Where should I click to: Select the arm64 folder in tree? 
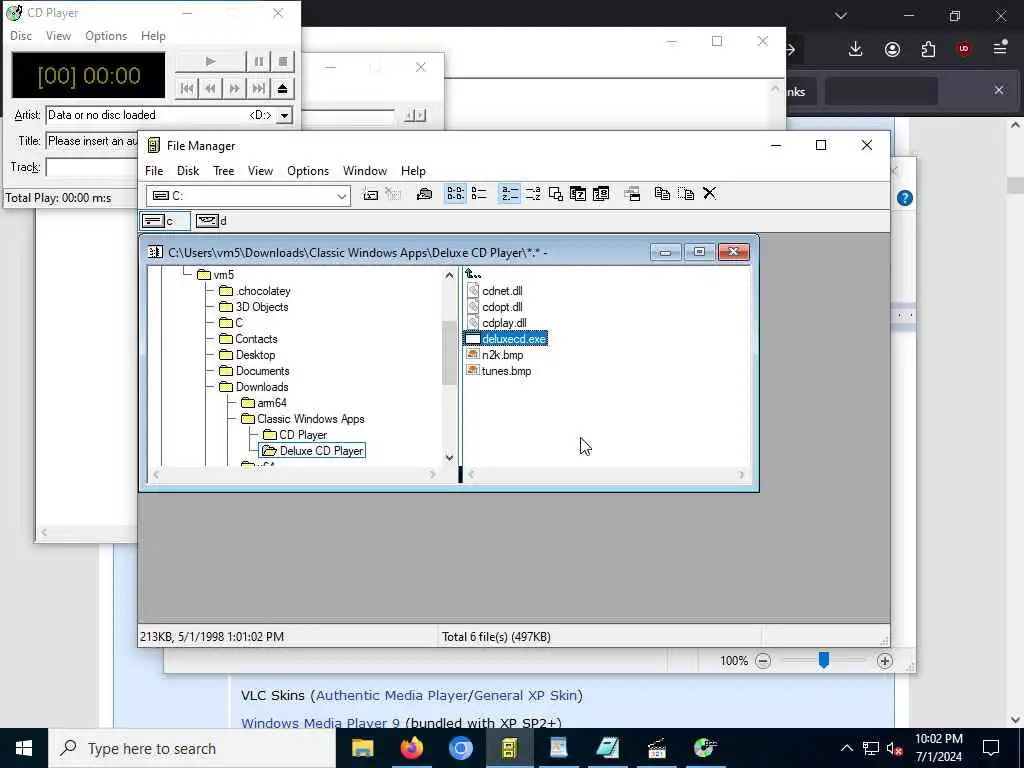pyautogui.click(x=264, y=403)
